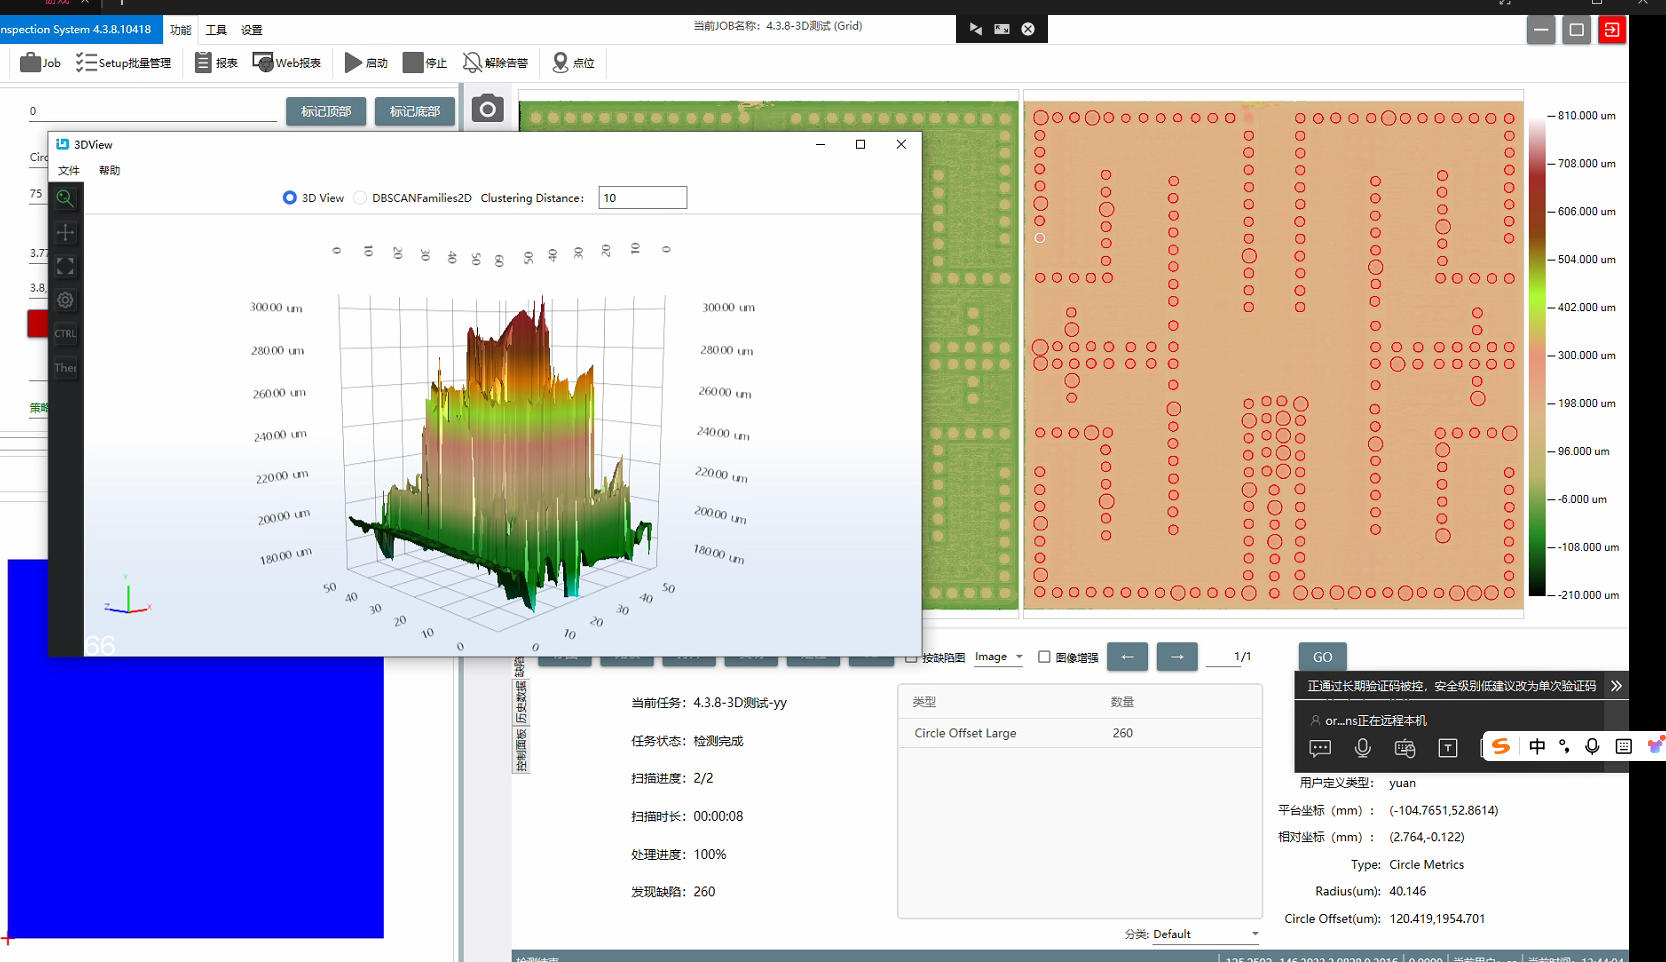Click the 标记顶部 button

326,111
